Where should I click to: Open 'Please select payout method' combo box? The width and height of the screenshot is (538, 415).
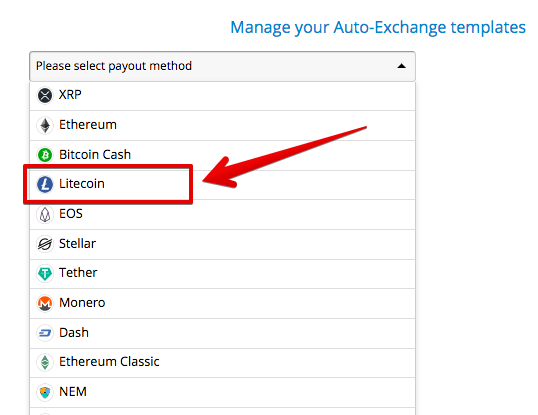click(x=222, y=66)
